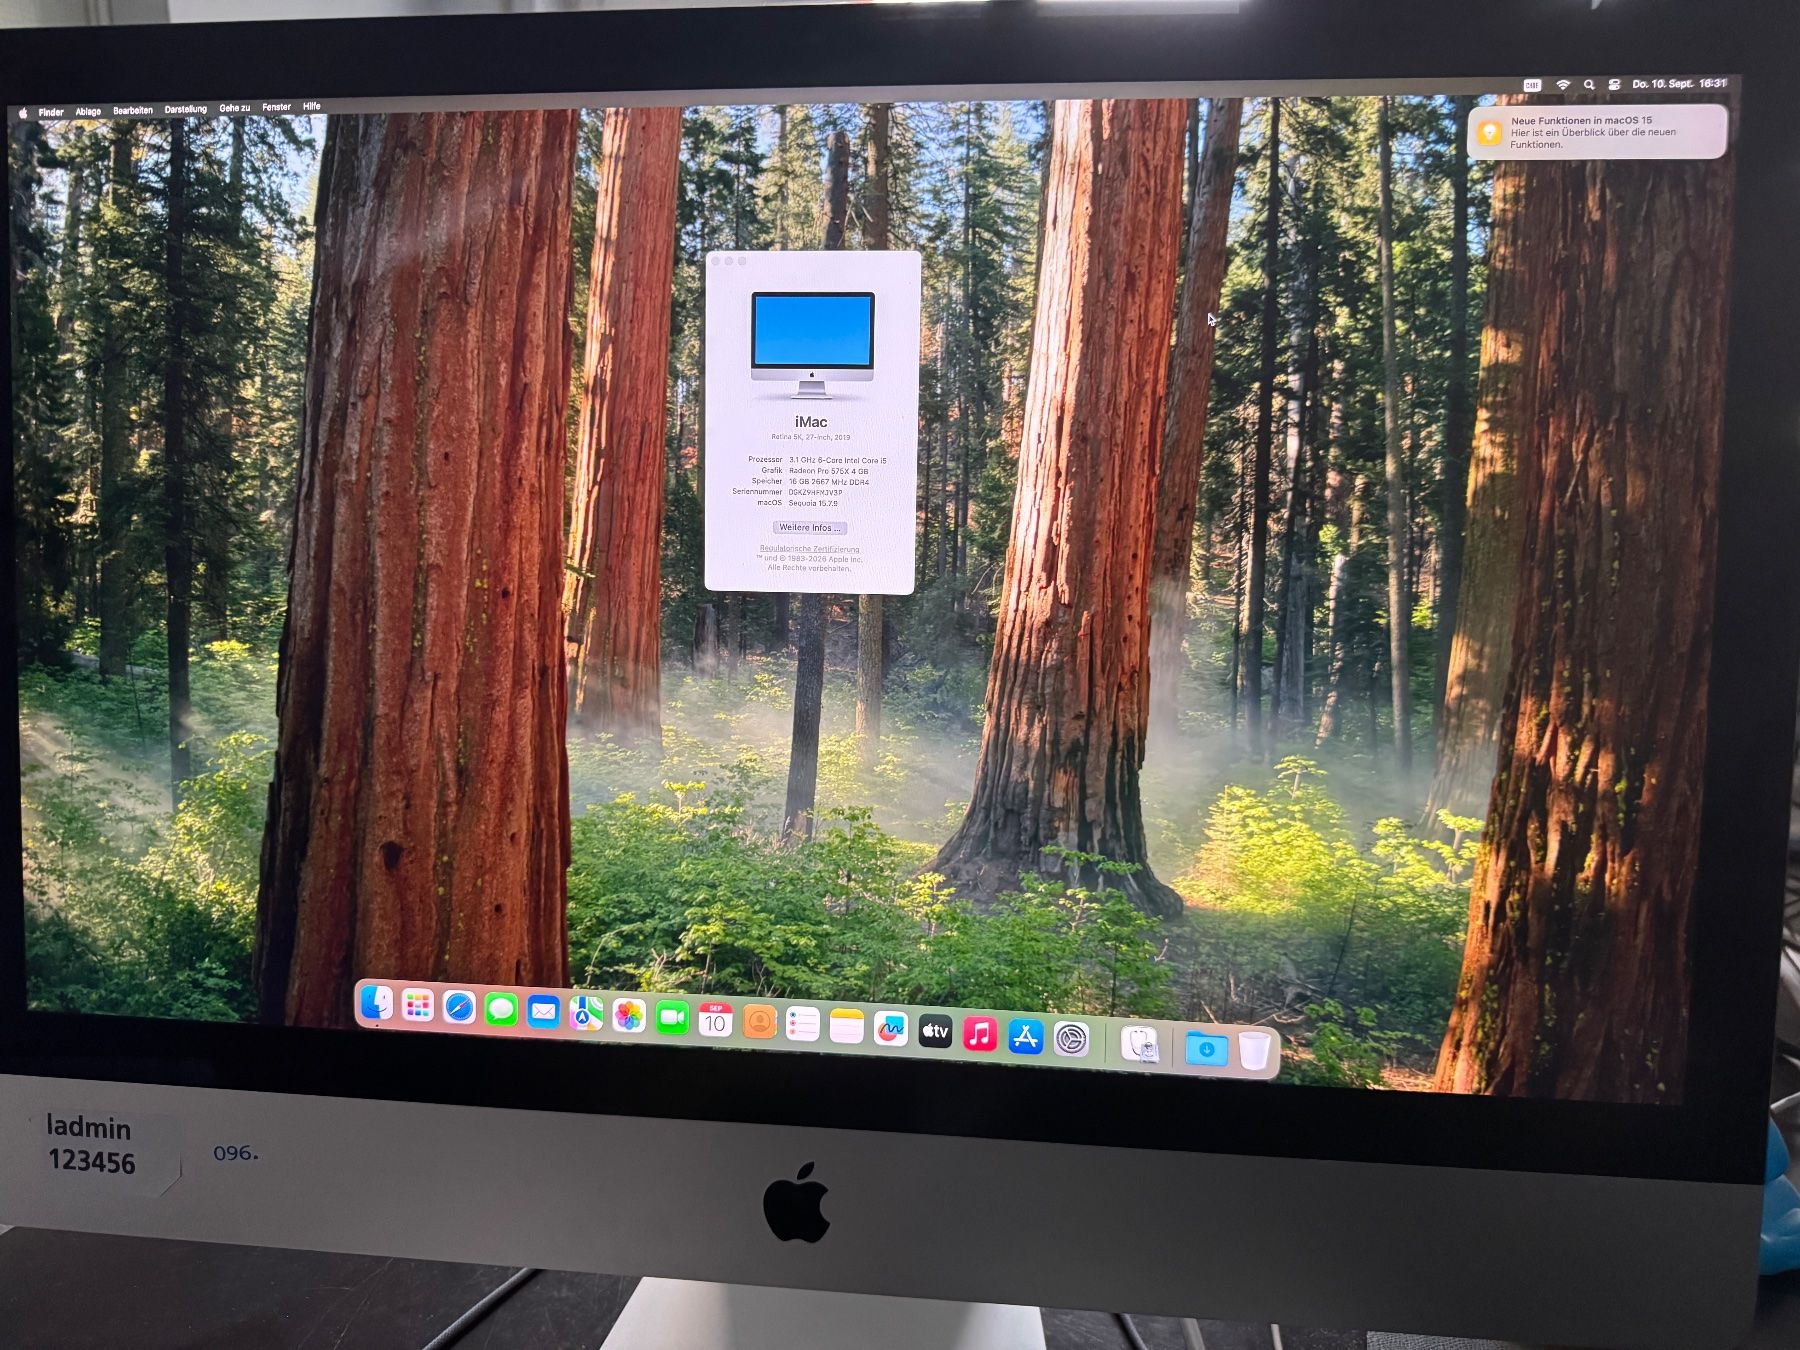
Task: Open the Bearbeiten menu
Action: coord(133,111)
